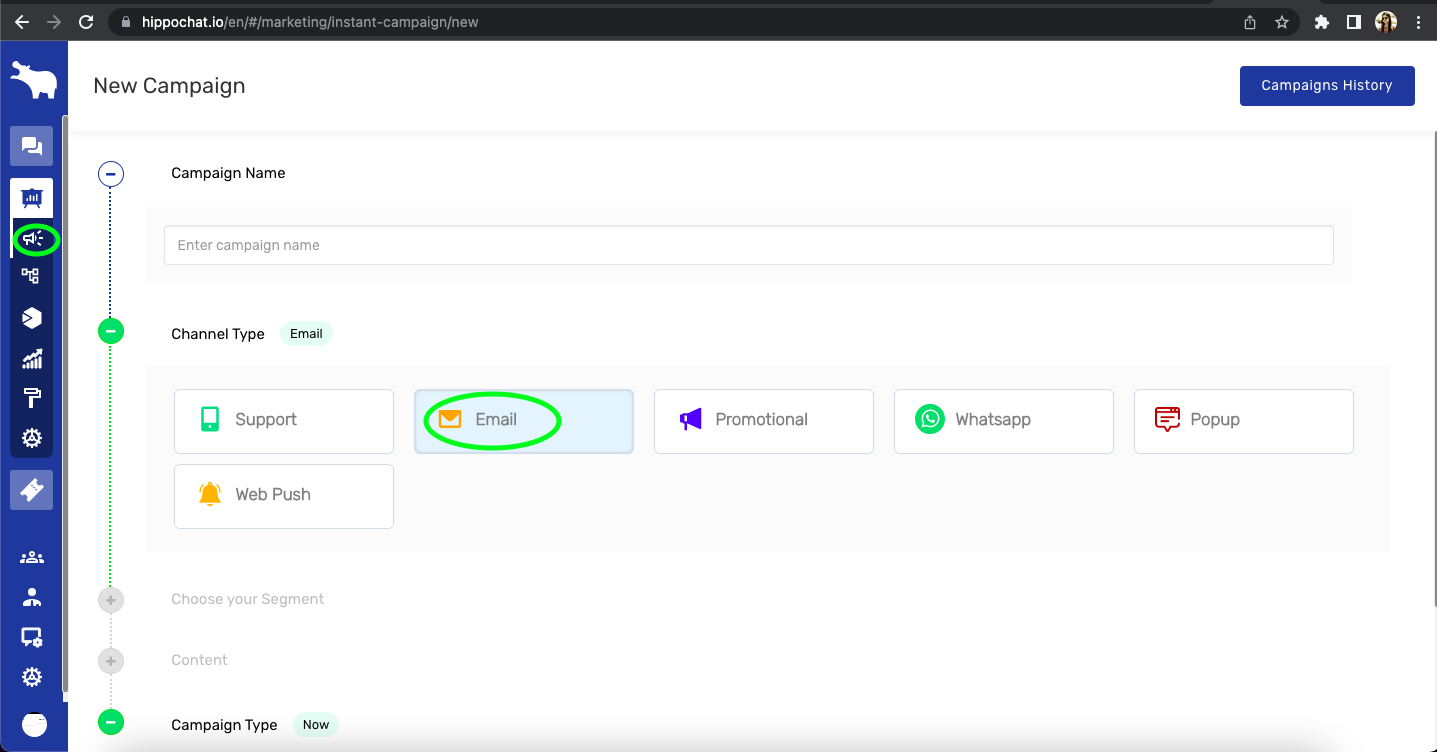This screenshot has height=752, width=1437.
Task: Open the chat conversations sidebar icon
Action: tap(31, 147)
